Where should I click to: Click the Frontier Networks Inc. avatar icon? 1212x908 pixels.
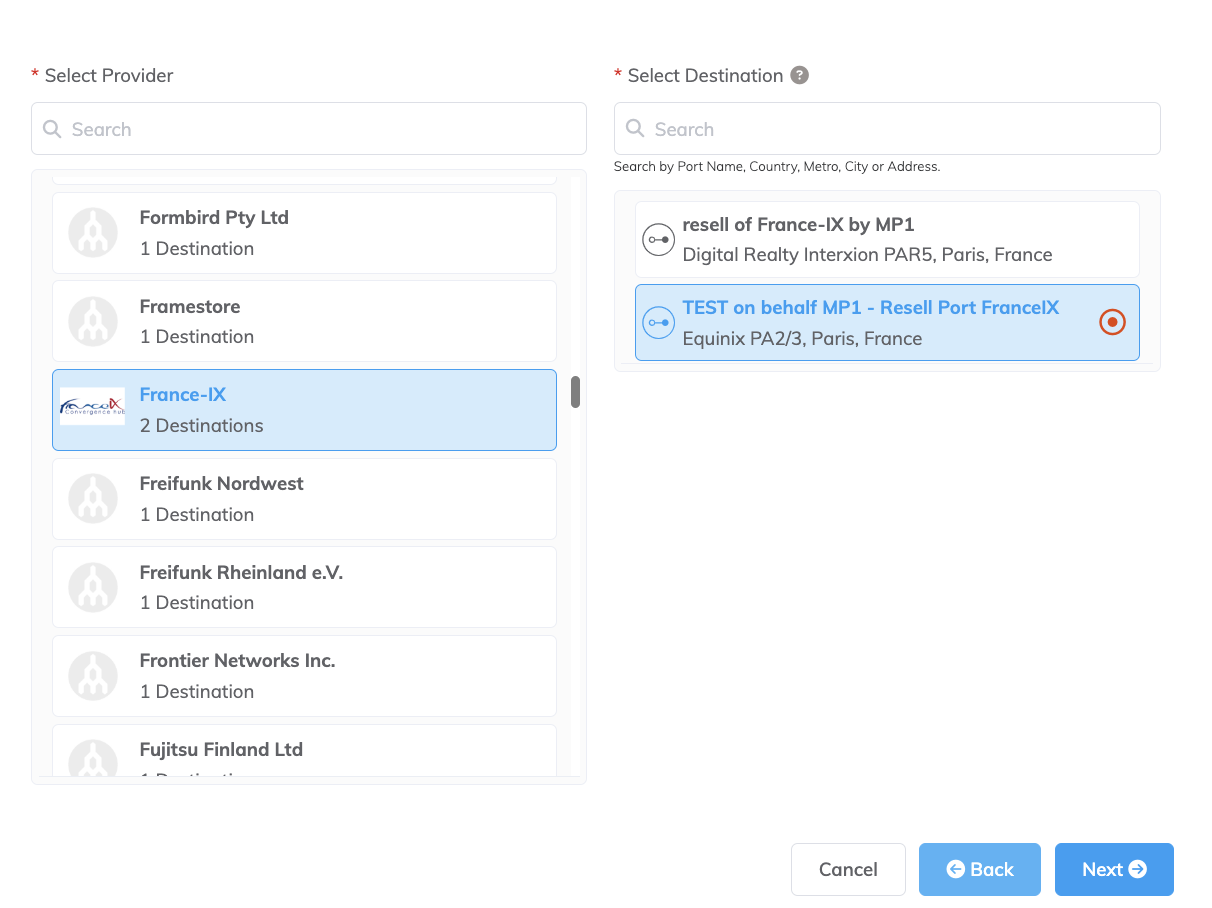coord(92,675)
